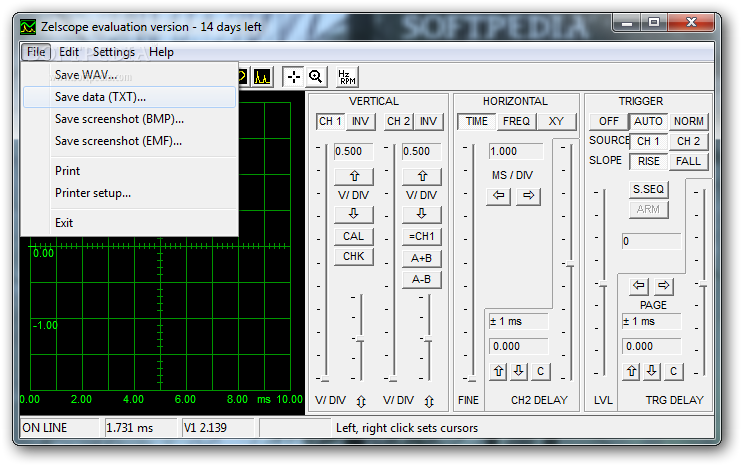Increase CH 2 V/DIV with up arrow
Screen dimensions: 742x466
(x=422, y=176)
